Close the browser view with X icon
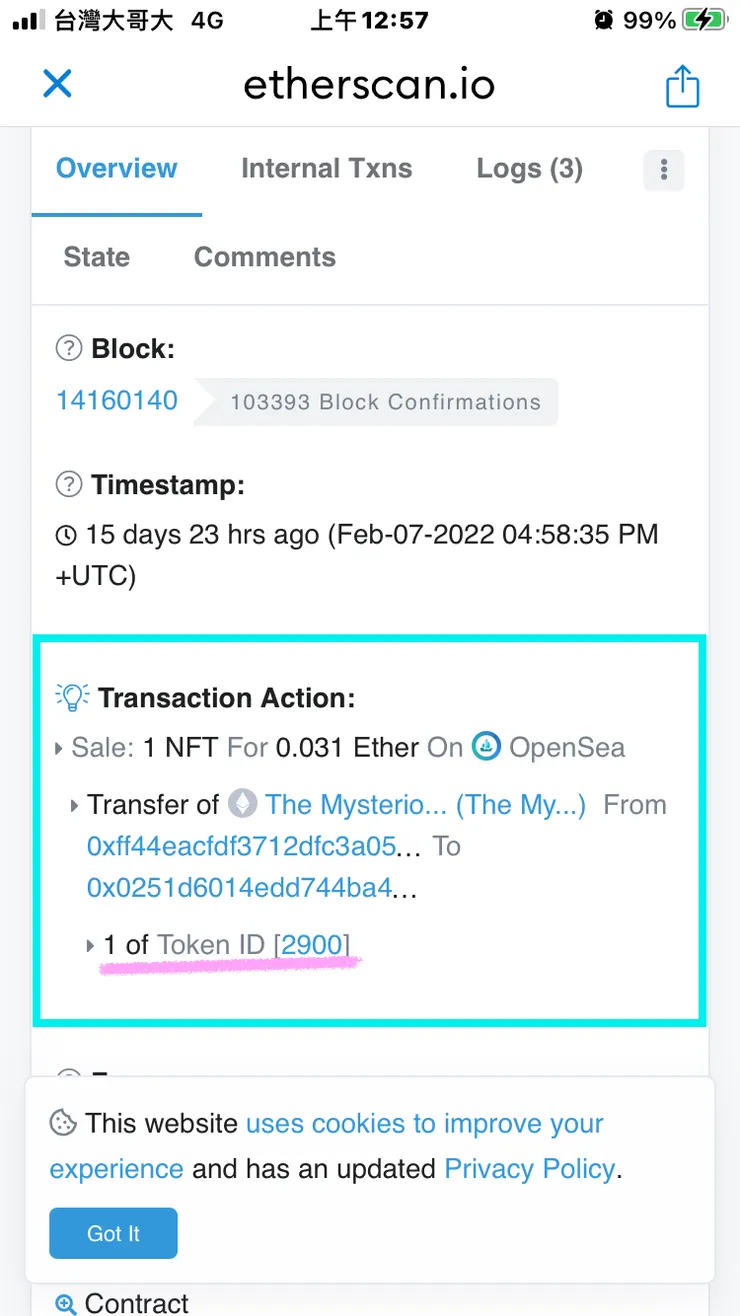The image size is (740, 1316). pos(57,84)
